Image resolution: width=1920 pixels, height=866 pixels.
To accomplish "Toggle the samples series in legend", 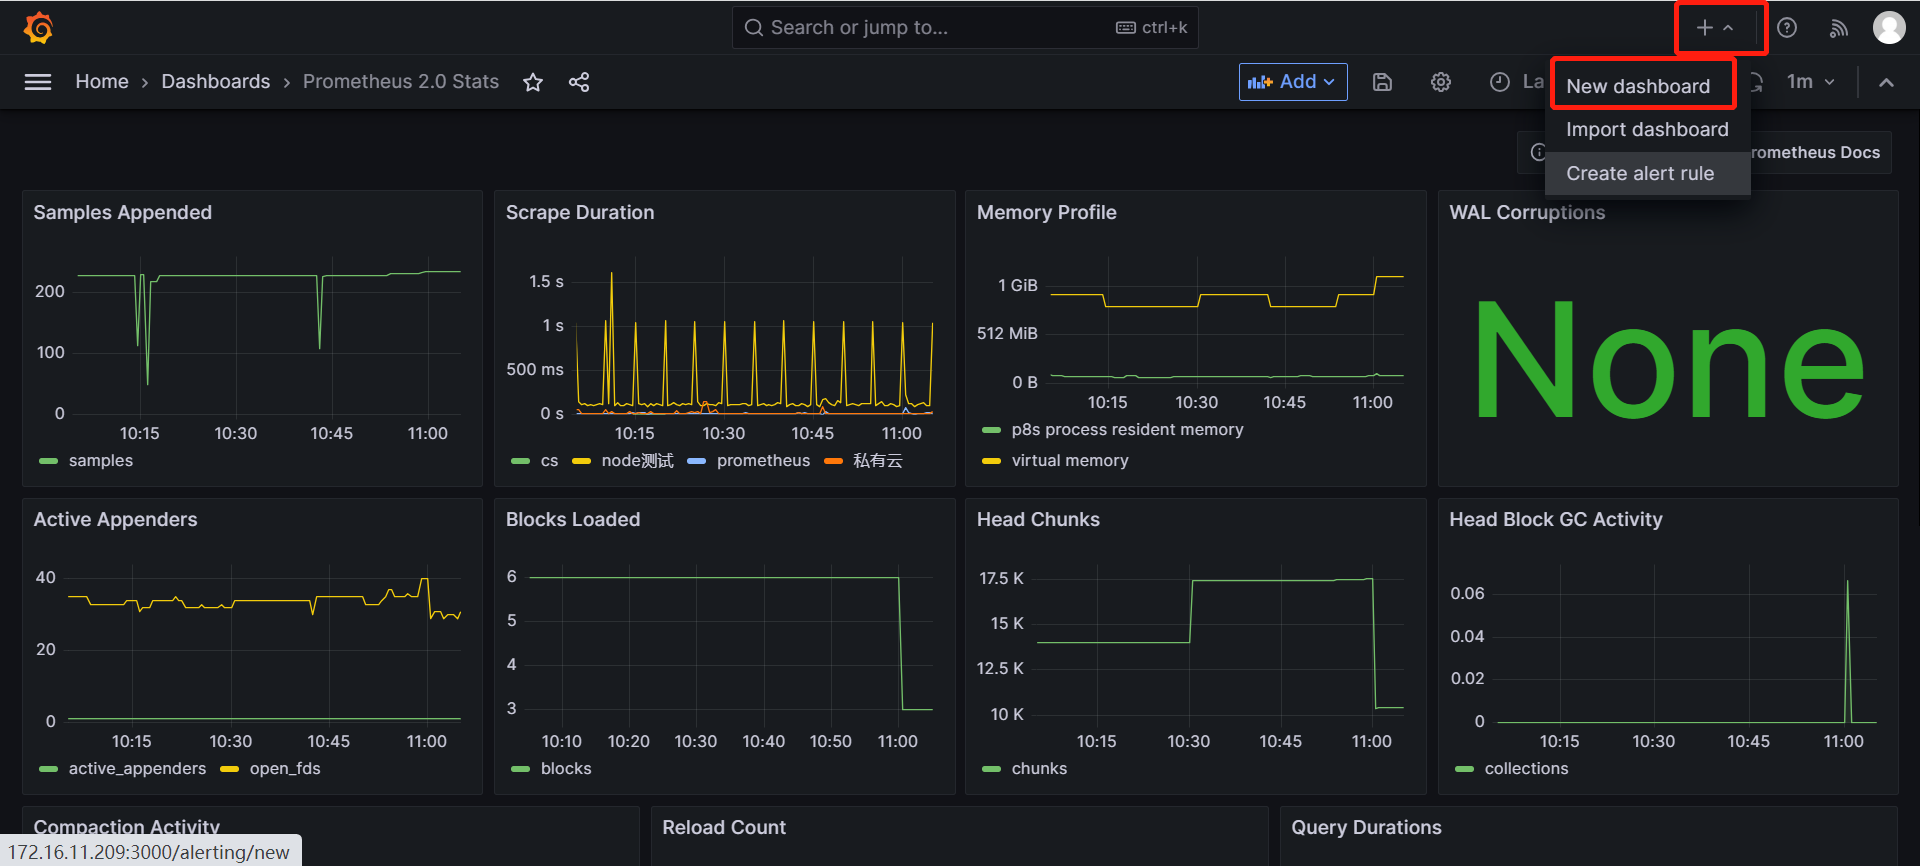I will [x=100, y=461].
